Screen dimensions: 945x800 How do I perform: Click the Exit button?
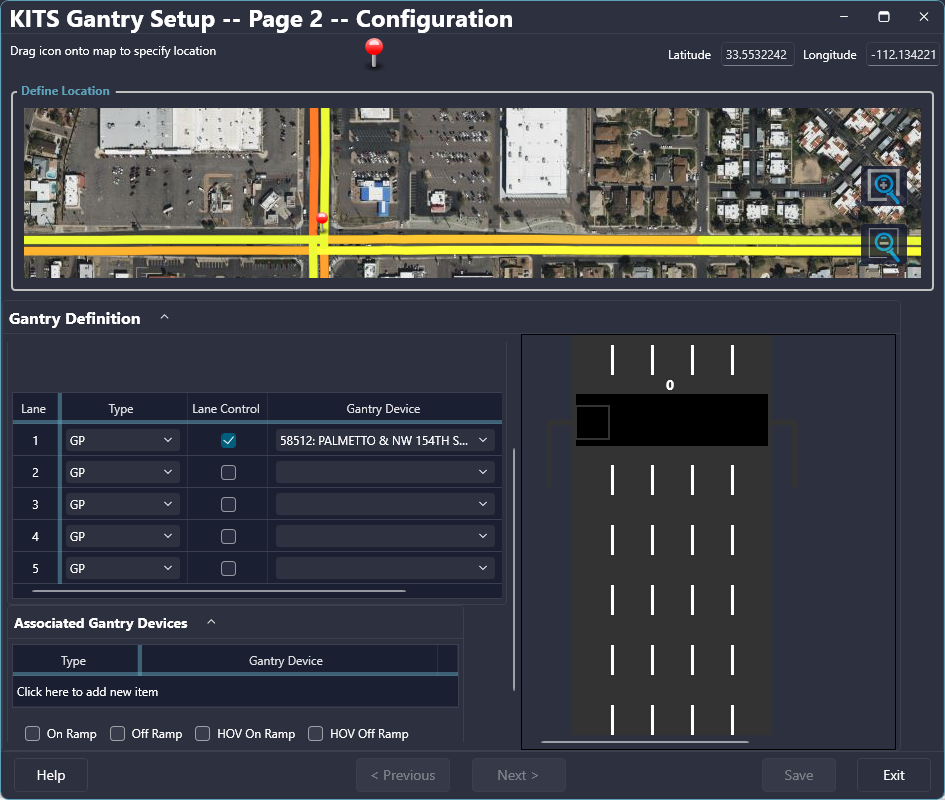coord(893,775)
